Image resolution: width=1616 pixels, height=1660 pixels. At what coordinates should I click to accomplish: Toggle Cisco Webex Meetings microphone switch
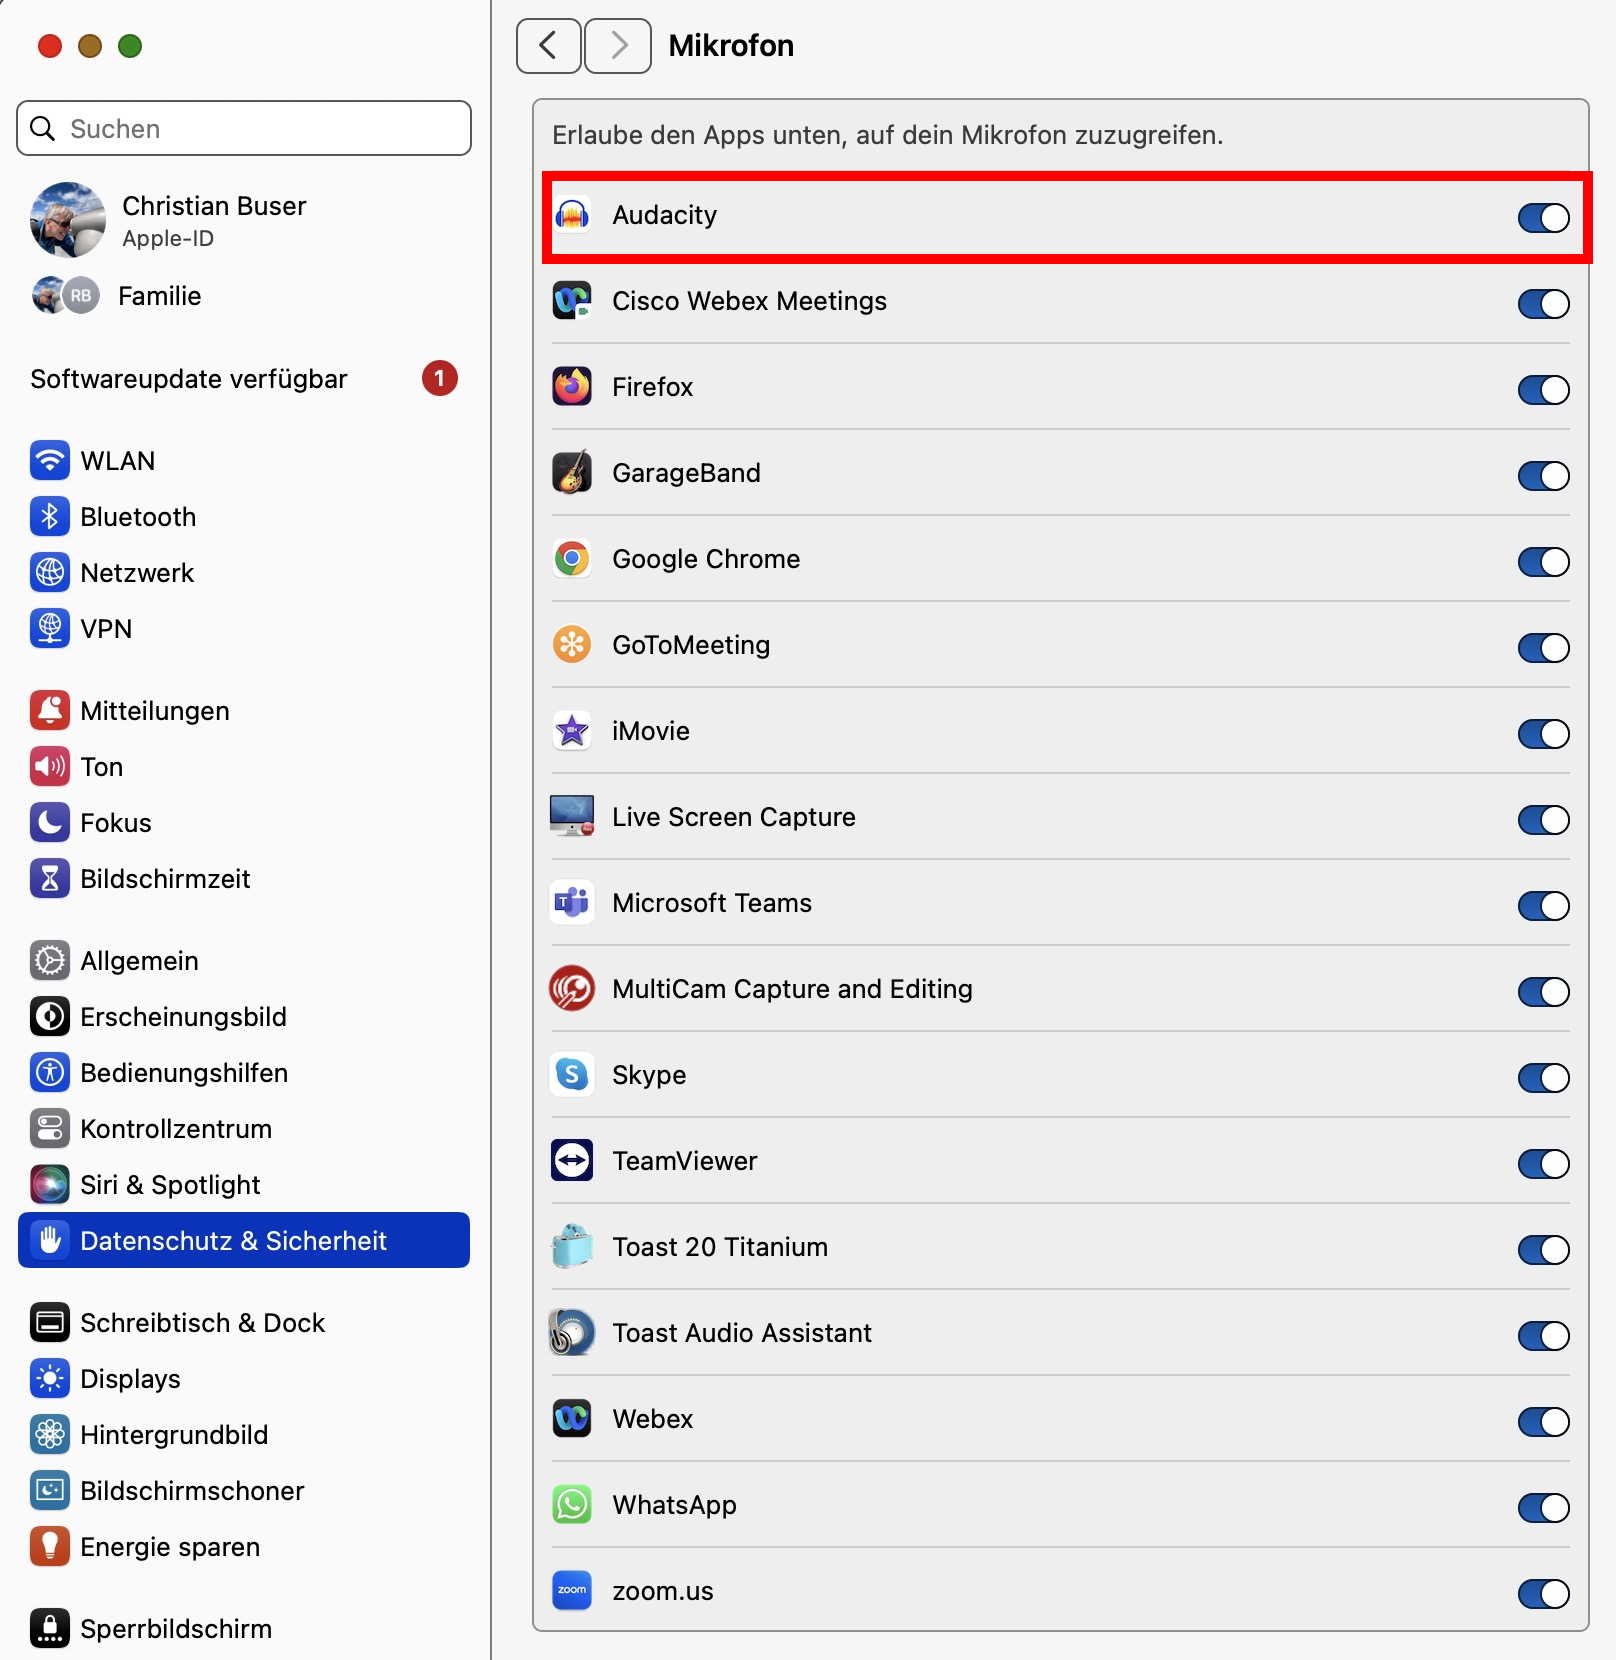(1543, 303)
